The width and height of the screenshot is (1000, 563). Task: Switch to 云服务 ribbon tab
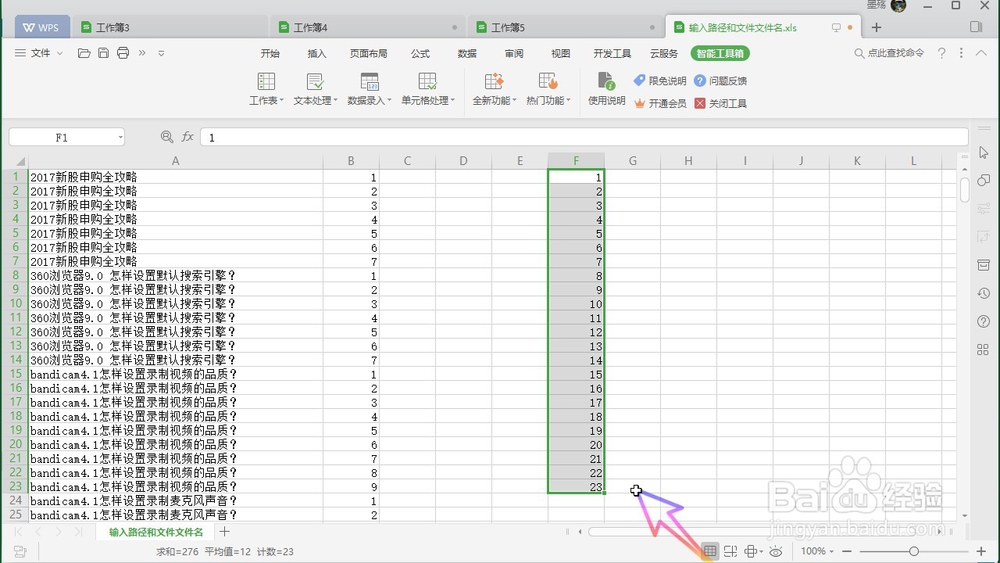(663, 54)
